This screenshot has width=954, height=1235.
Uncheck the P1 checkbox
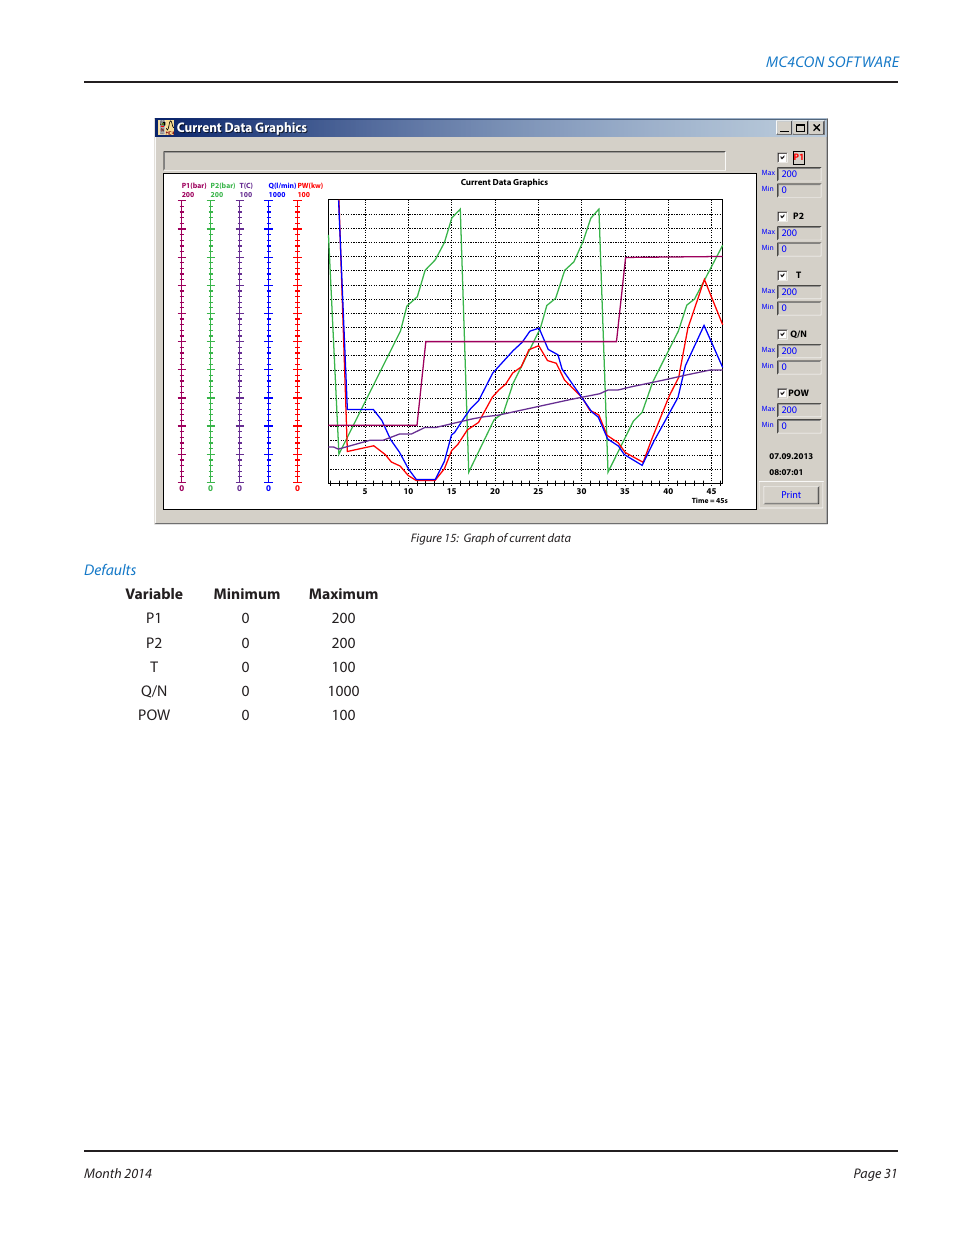[782, 158]
